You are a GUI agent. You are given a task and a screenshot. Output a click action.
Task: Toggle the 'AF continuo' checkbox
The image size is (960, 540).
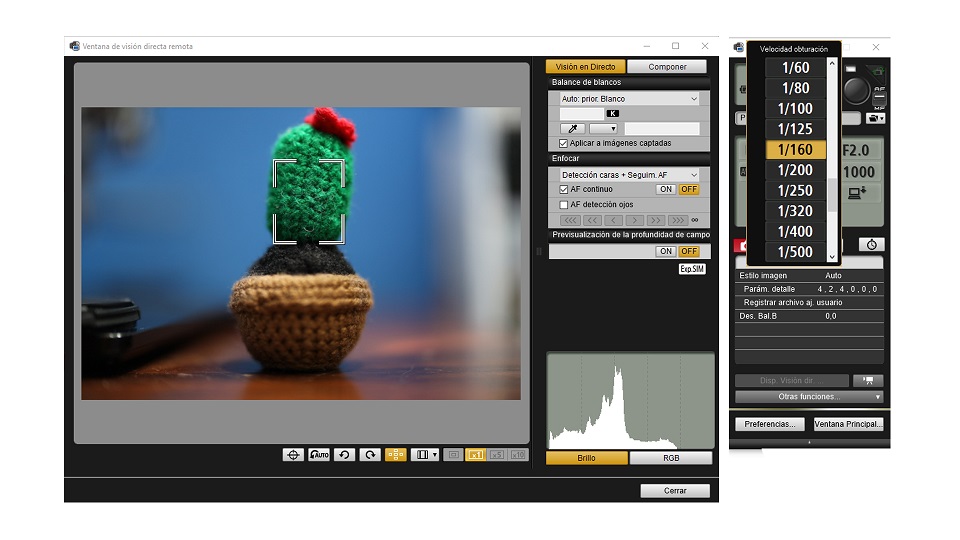pyautogui.click(x=564, y=189)
